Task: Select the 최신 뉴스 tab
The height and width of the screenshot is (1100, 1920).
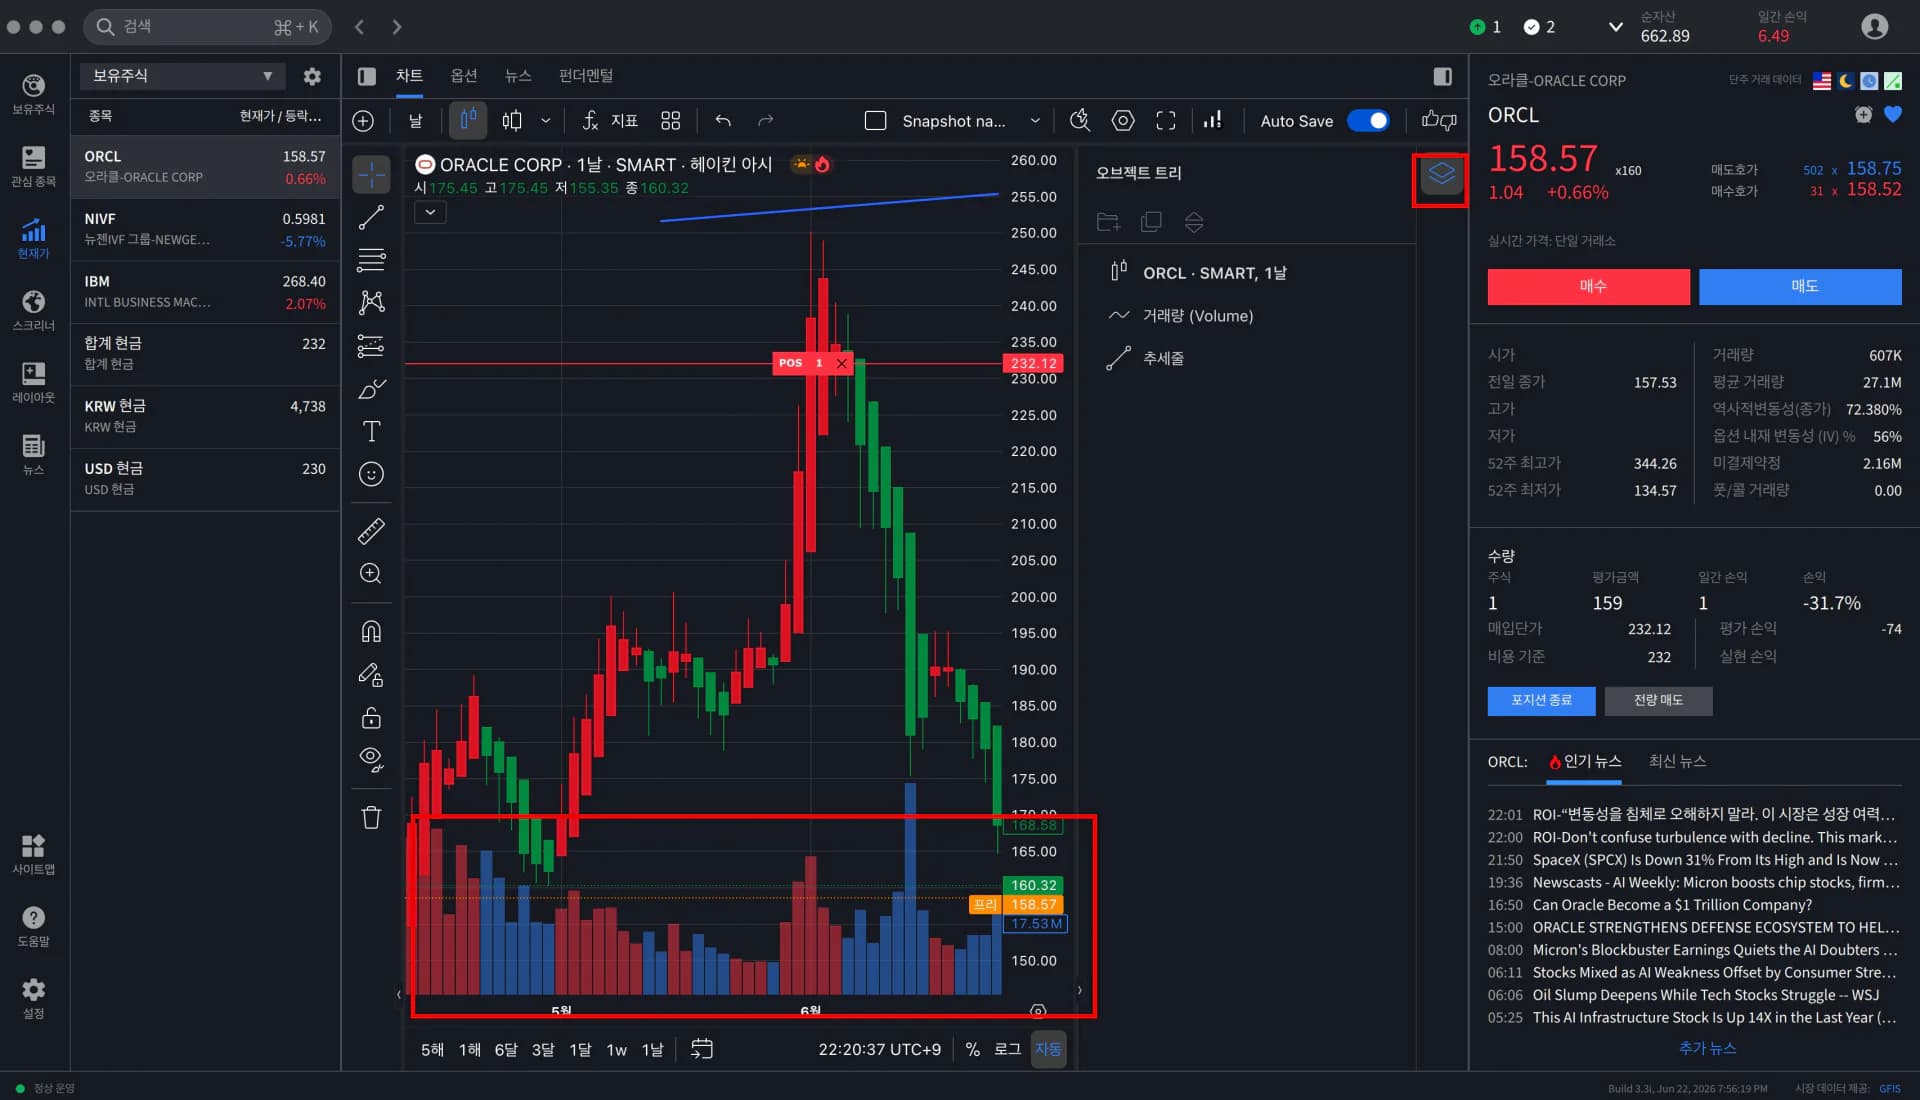Action: point(1677,762)
